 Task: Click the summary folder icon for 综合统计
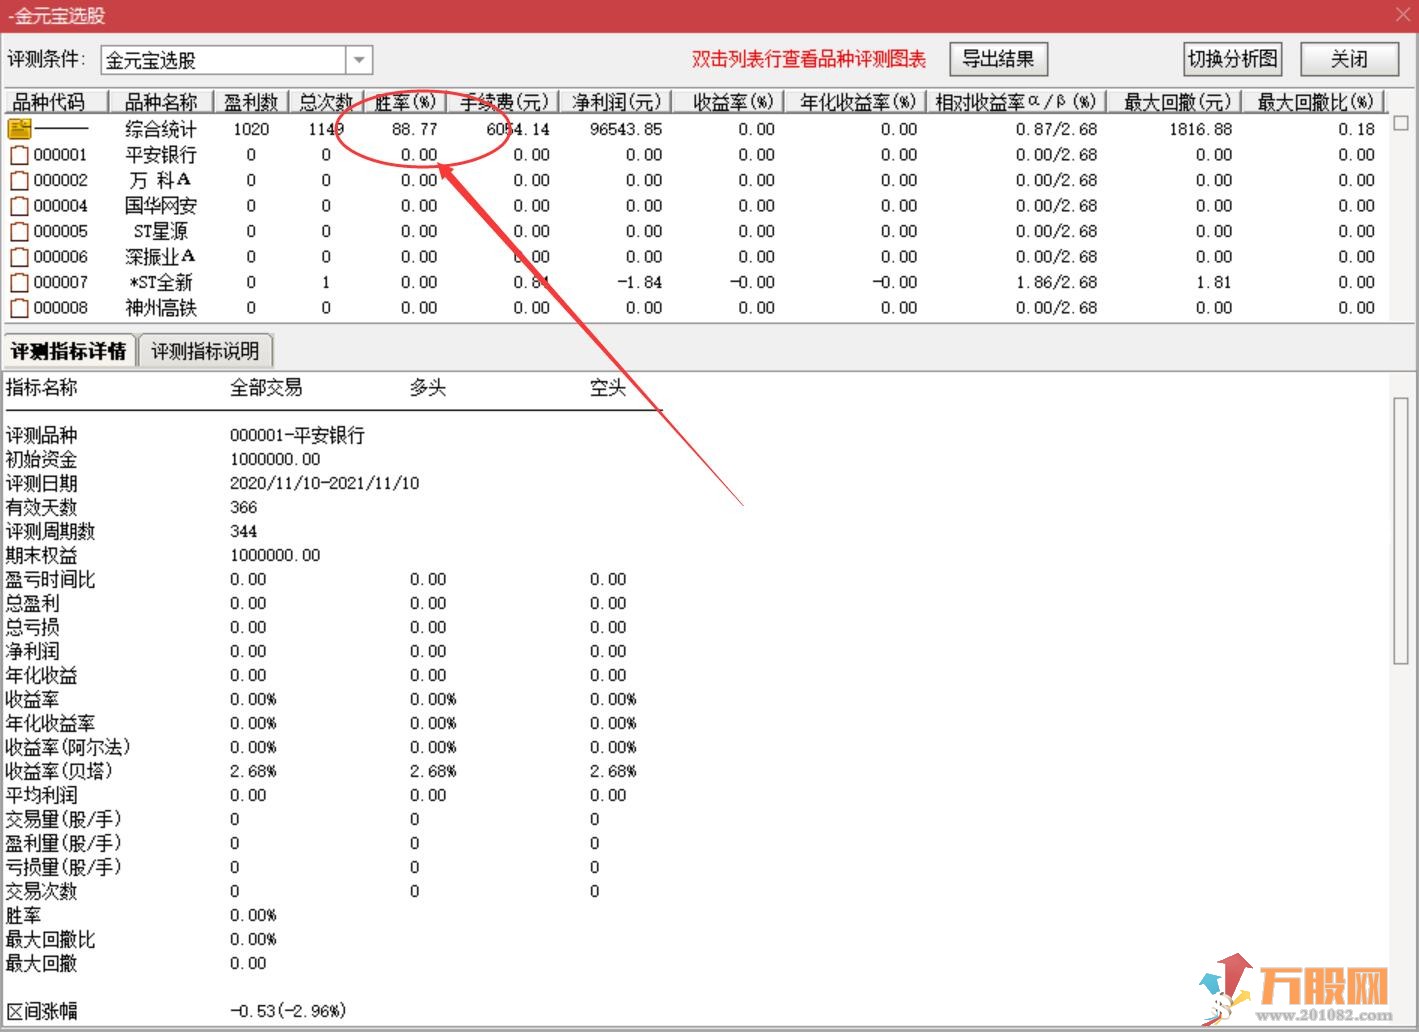tap(19, 129)
